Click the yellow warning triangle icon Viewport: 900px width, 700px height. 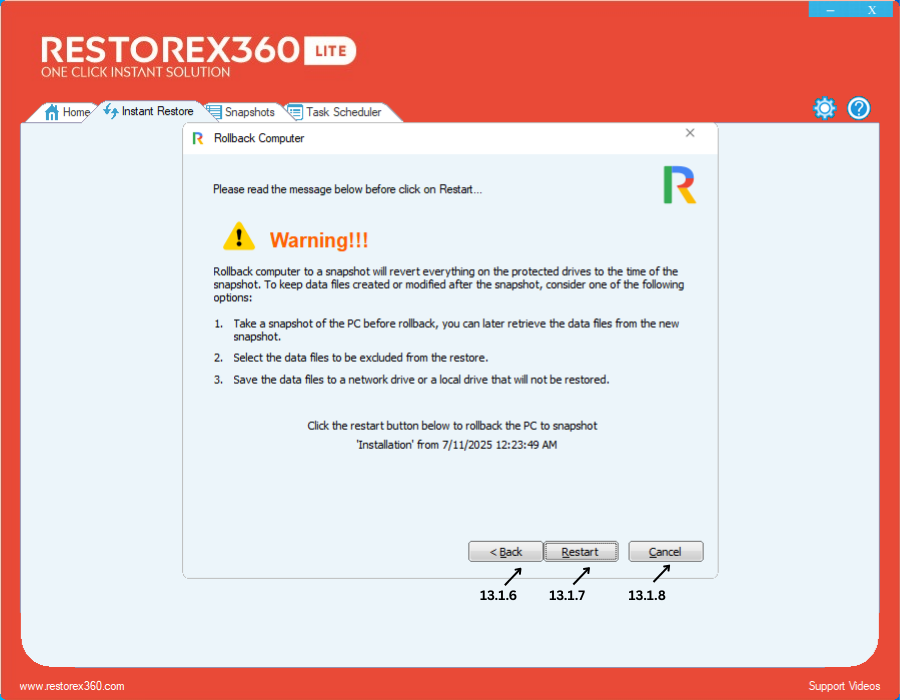coord(239,237)
